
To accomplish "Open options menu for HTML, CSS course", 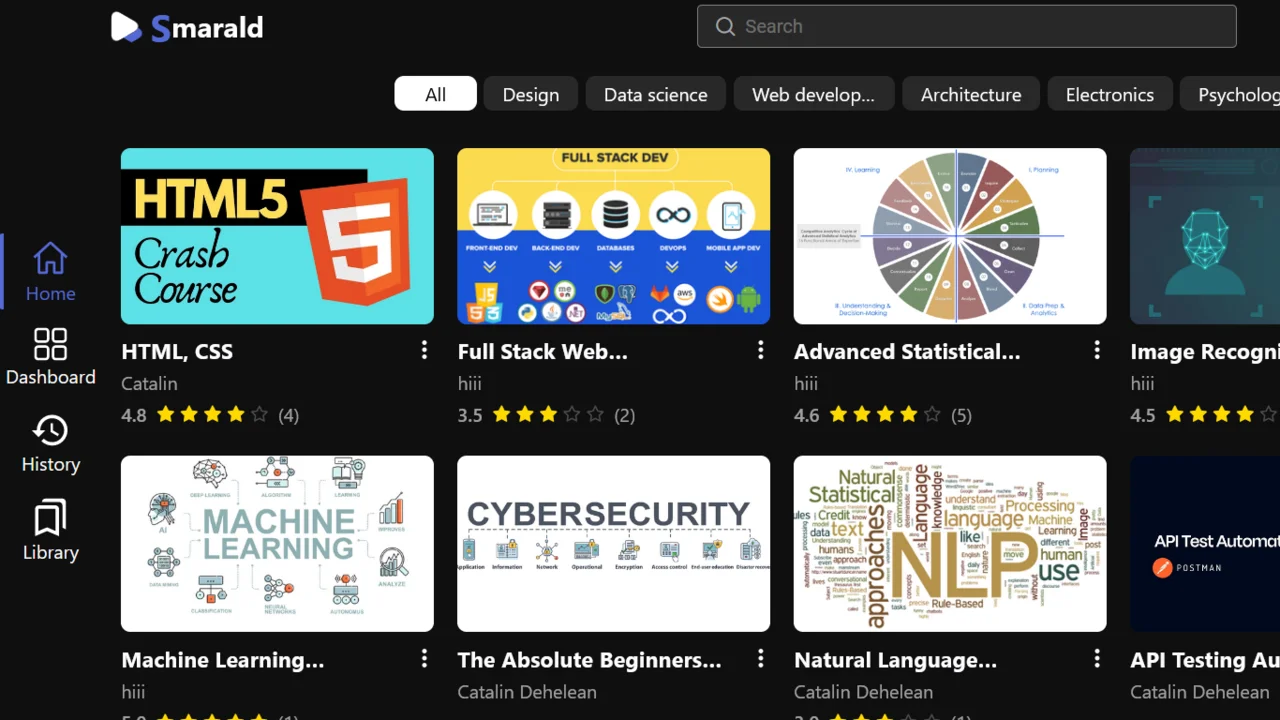I will 424,349.
